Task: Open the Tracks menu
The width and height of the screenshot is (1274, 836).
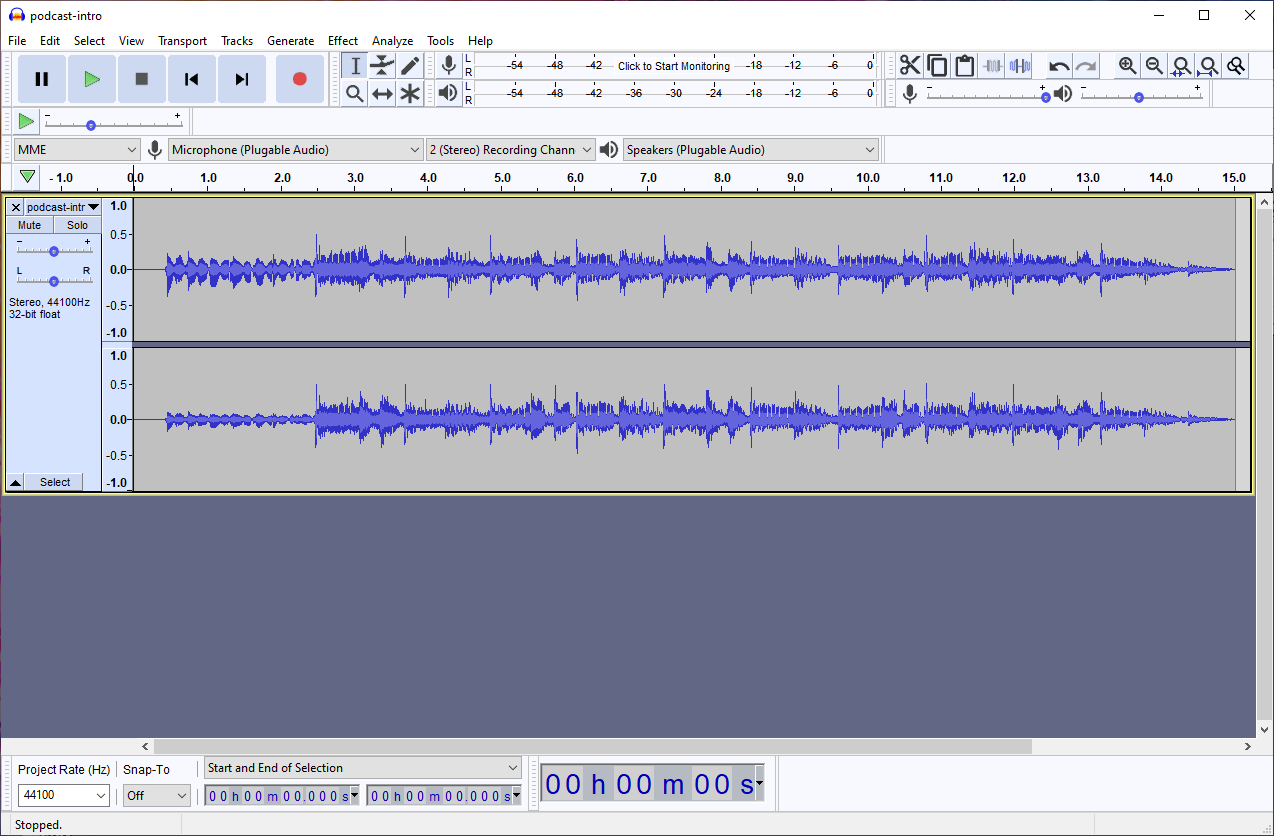Action: (x=237, y=41)
